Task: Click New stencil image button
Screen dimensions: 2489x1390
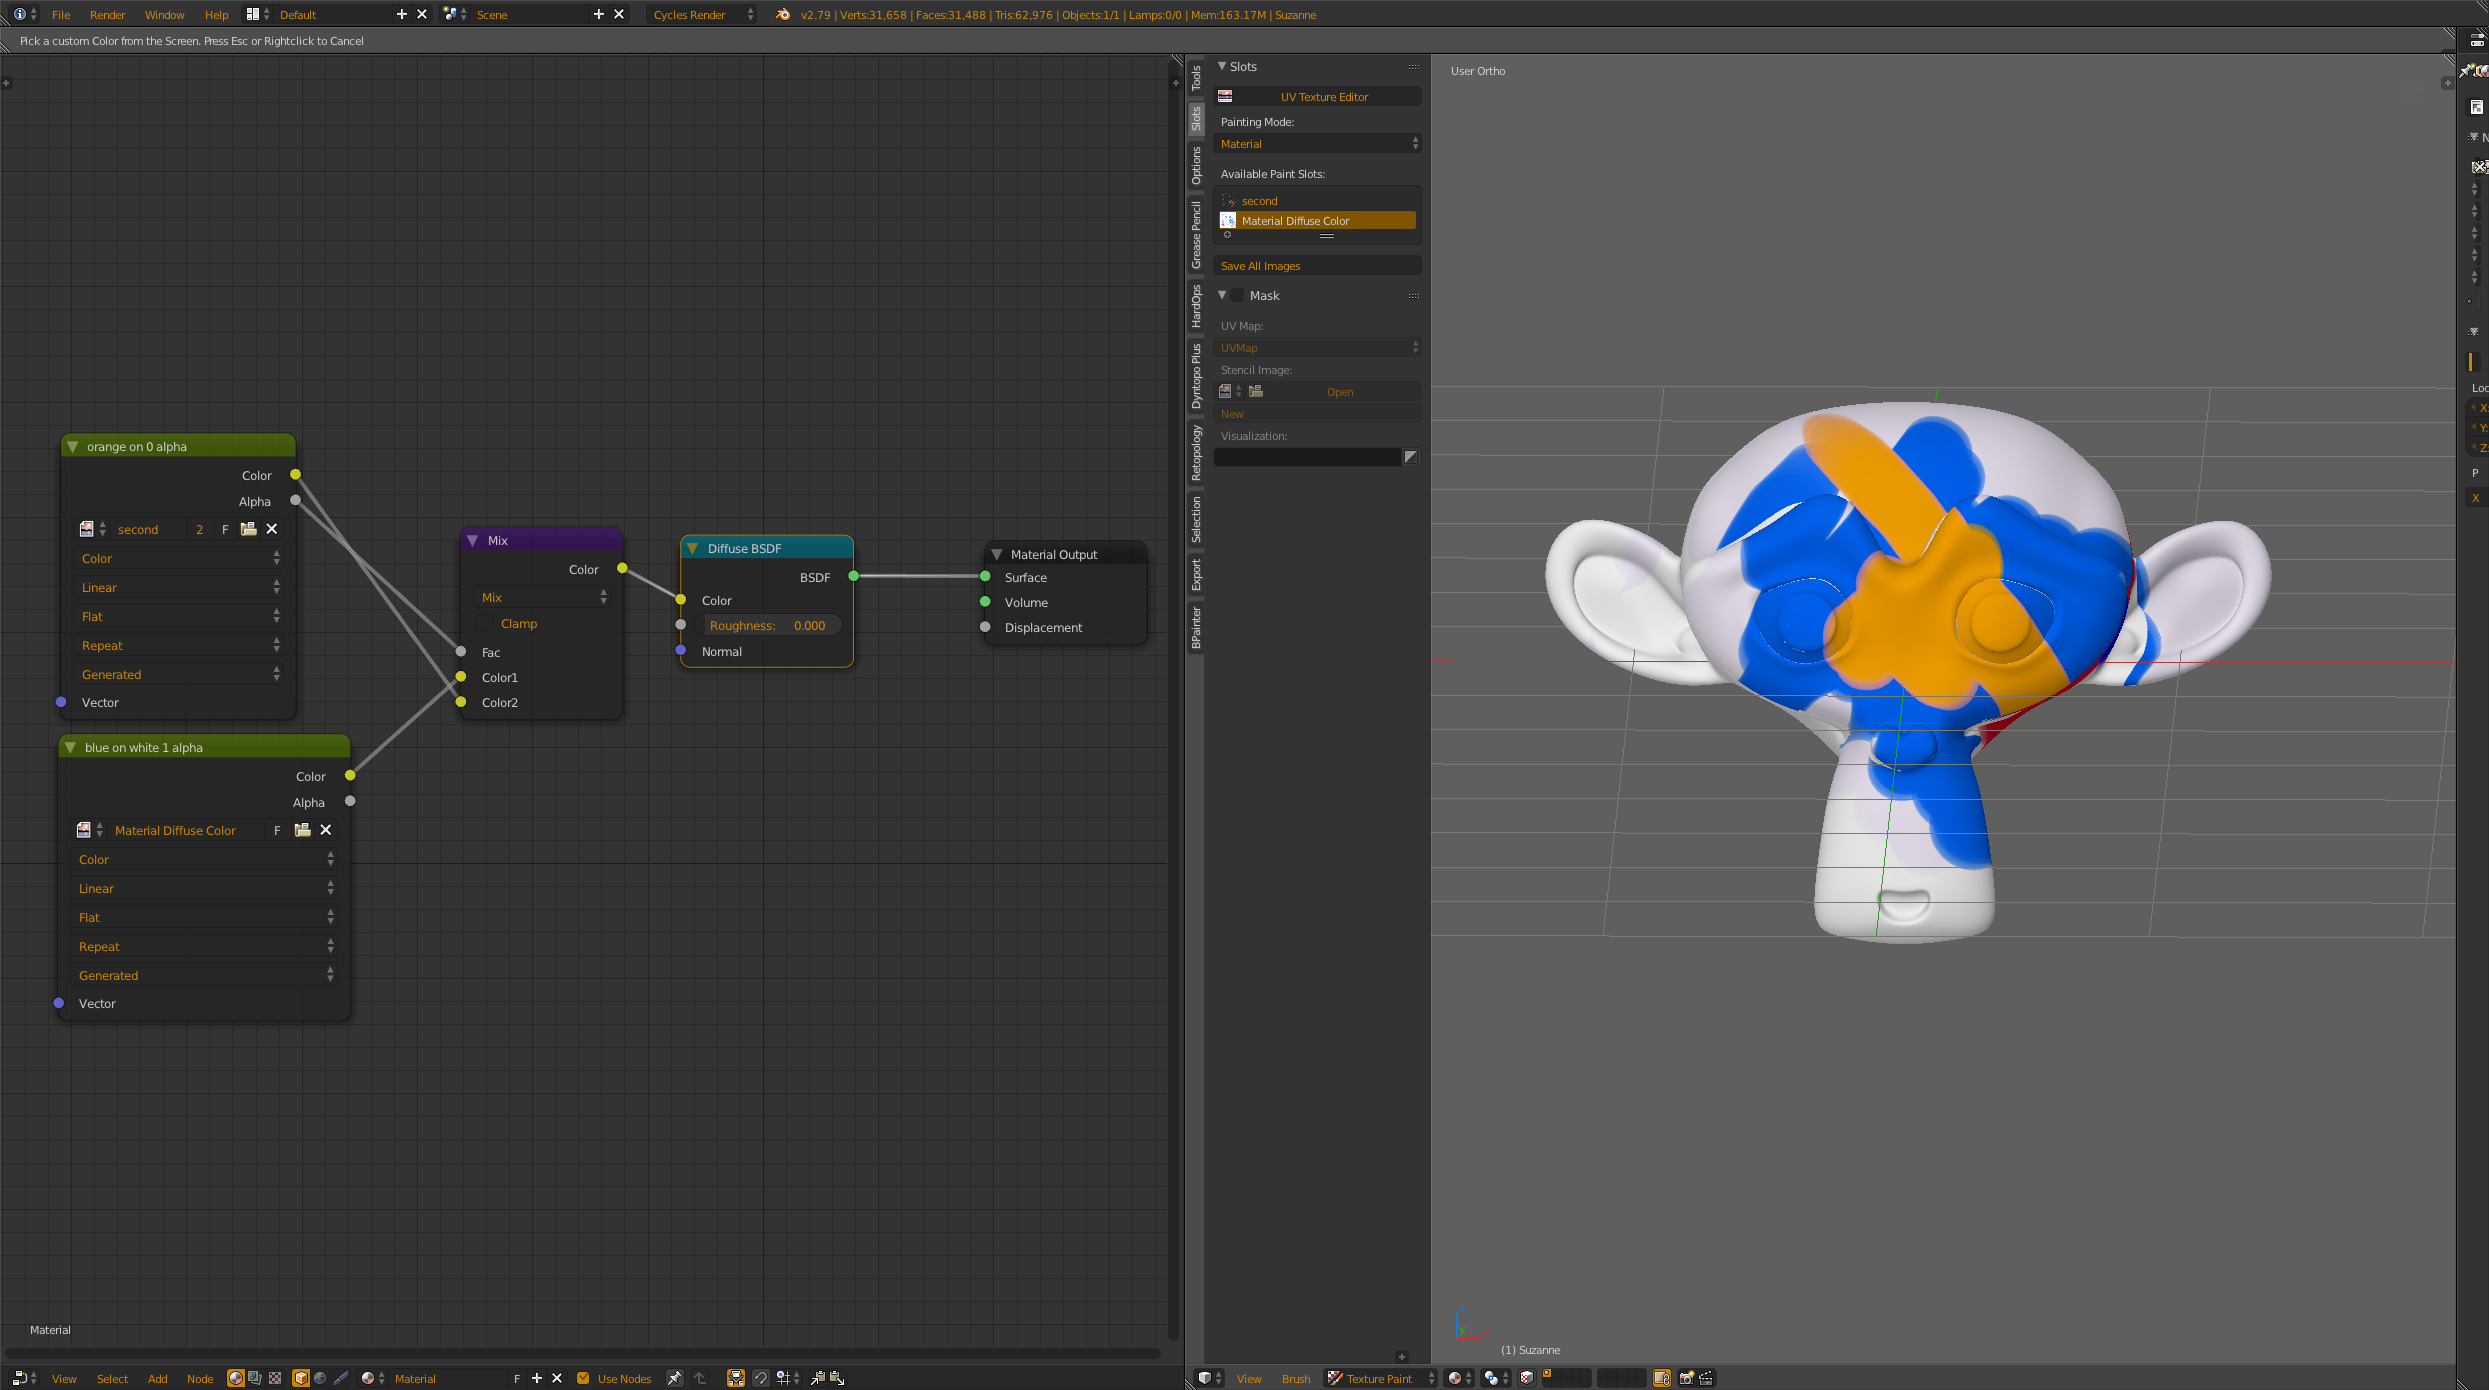Action: (1318, 414)
